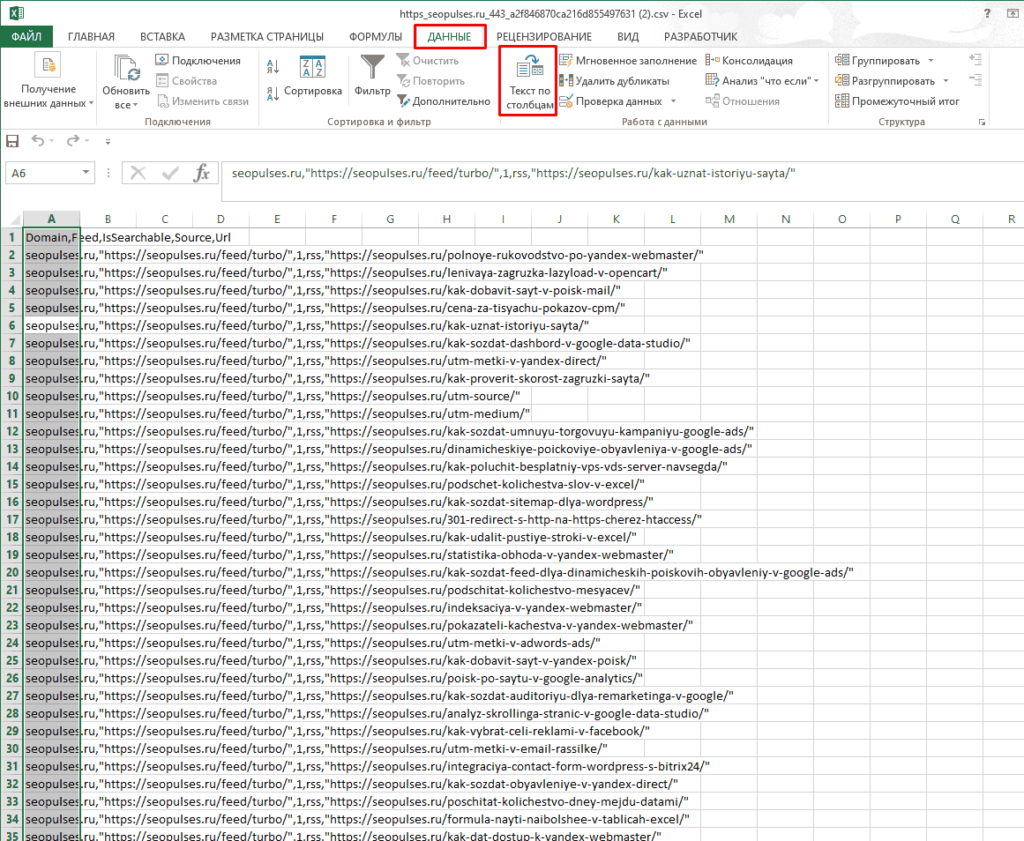
Task: Expand the Обновить все dropdown arrow
Action: (135, 105)
